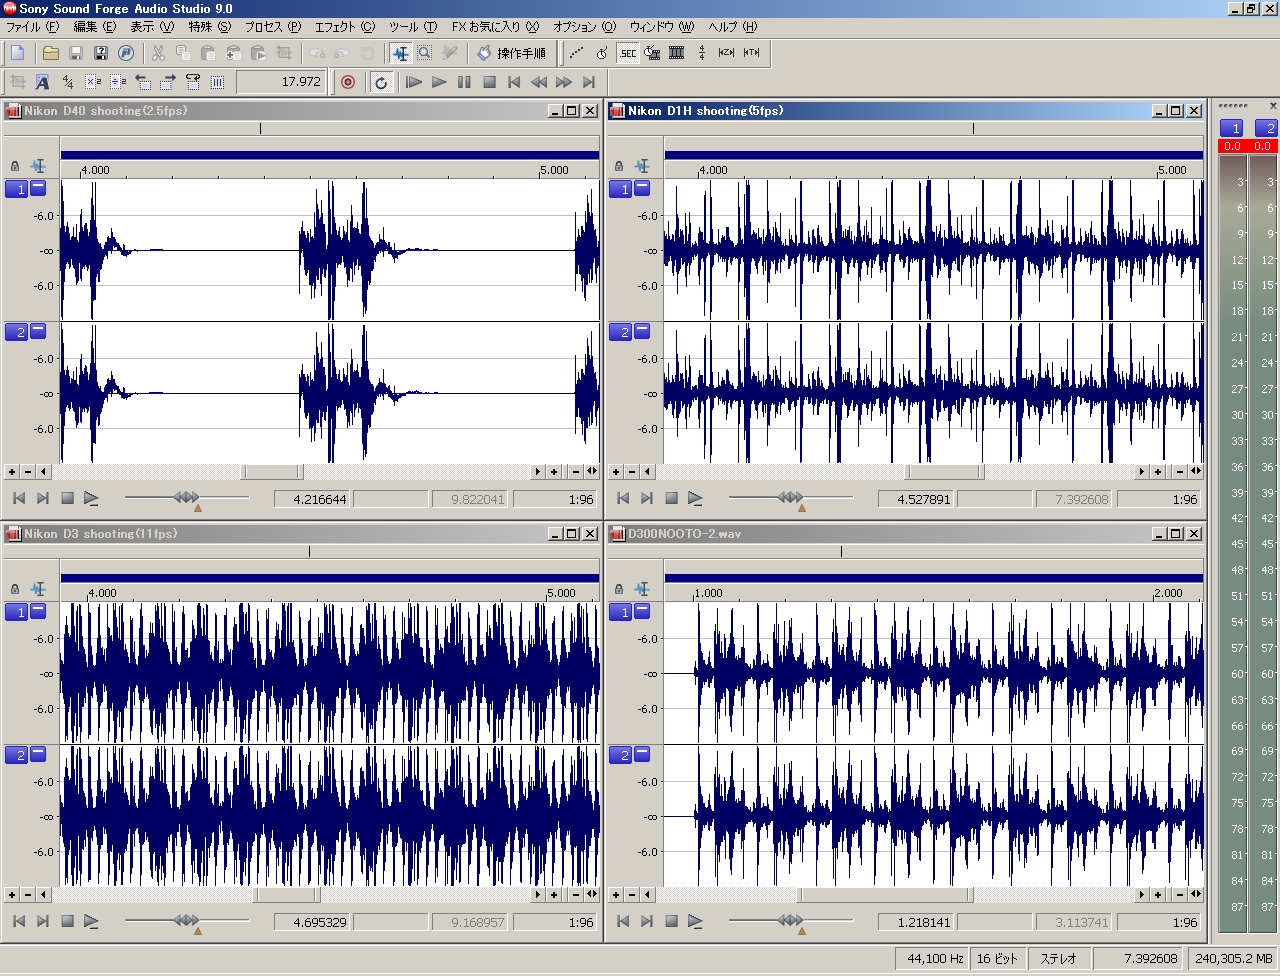Click the SEC time format icon

coord(628,53)
